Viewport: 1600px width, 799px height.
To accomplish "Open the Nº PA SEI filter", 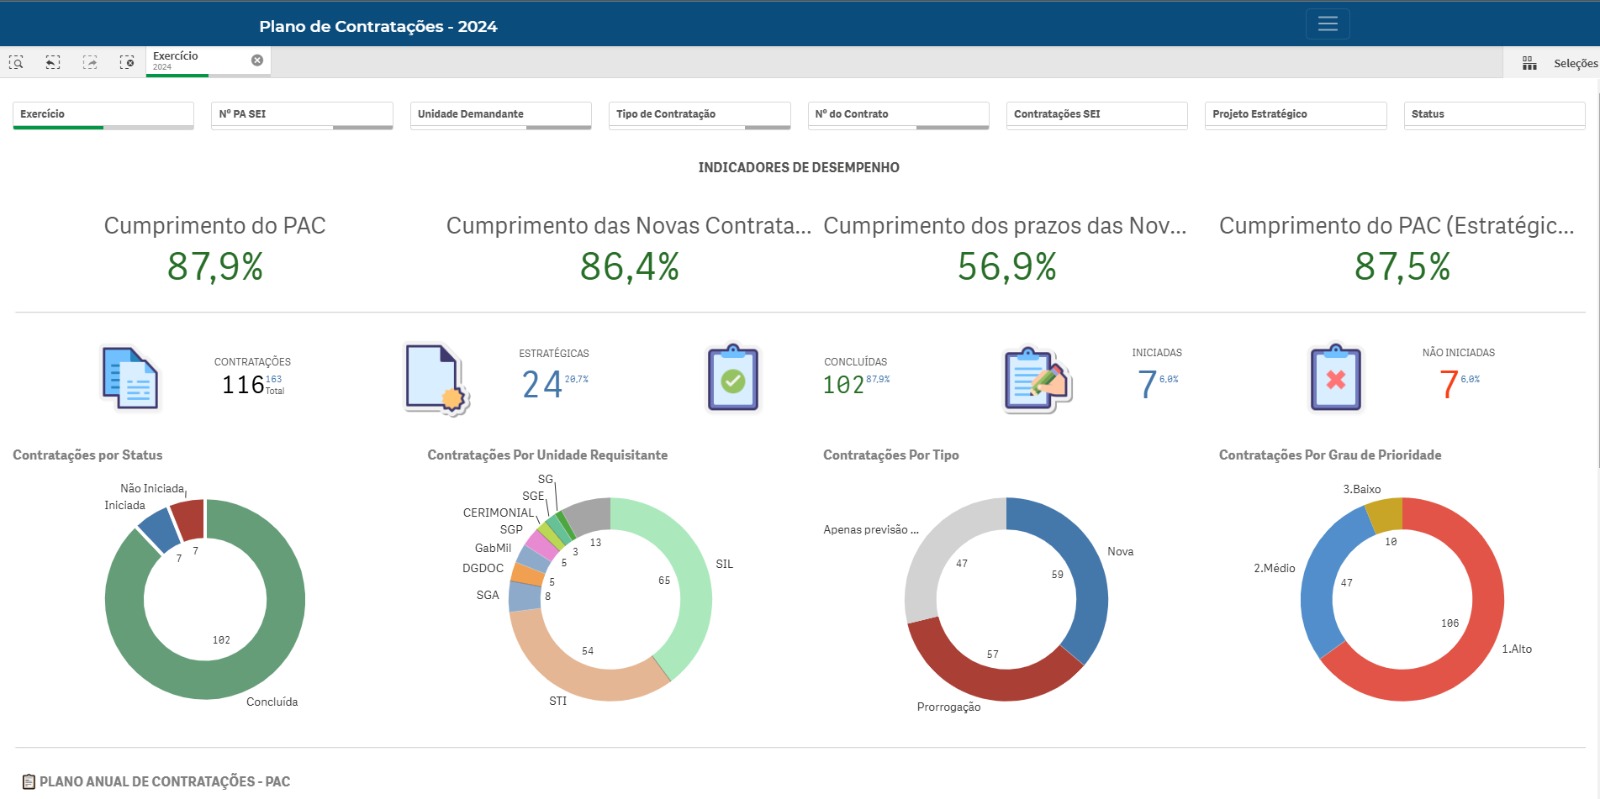I will tap(302, 115).
